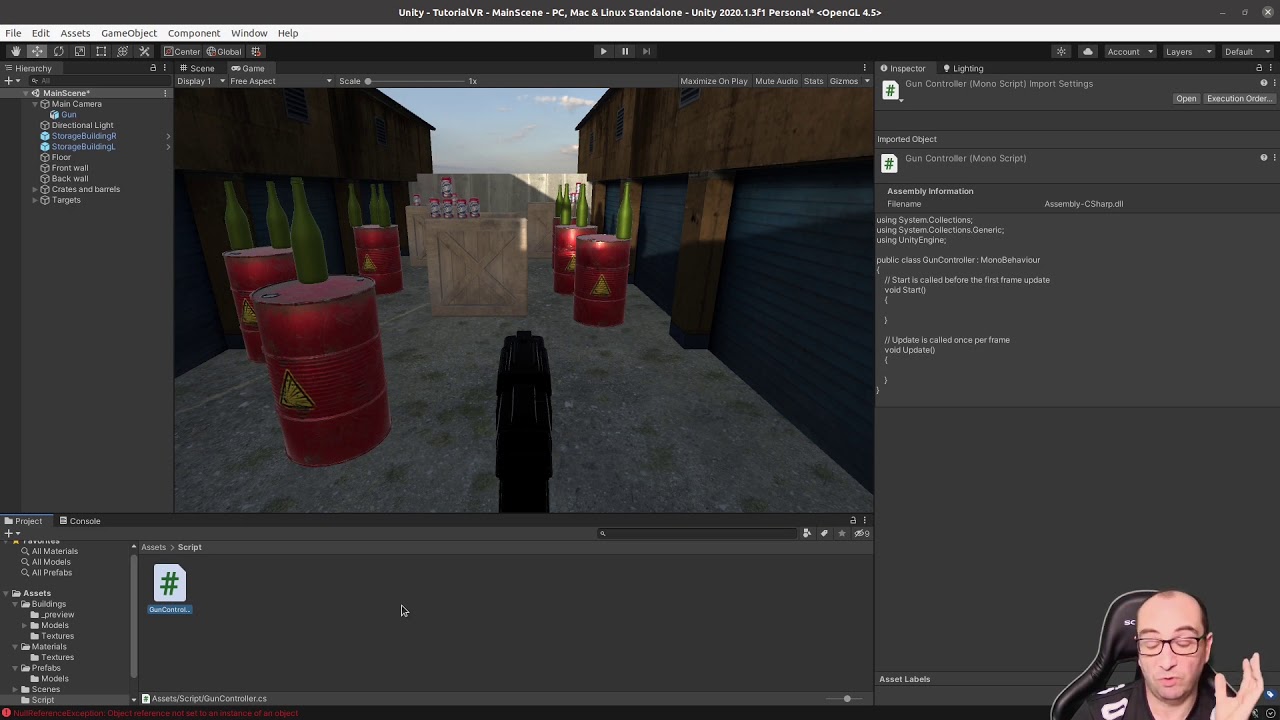
Task: Lock the Inspector panel
Action: click(1259, 68)
